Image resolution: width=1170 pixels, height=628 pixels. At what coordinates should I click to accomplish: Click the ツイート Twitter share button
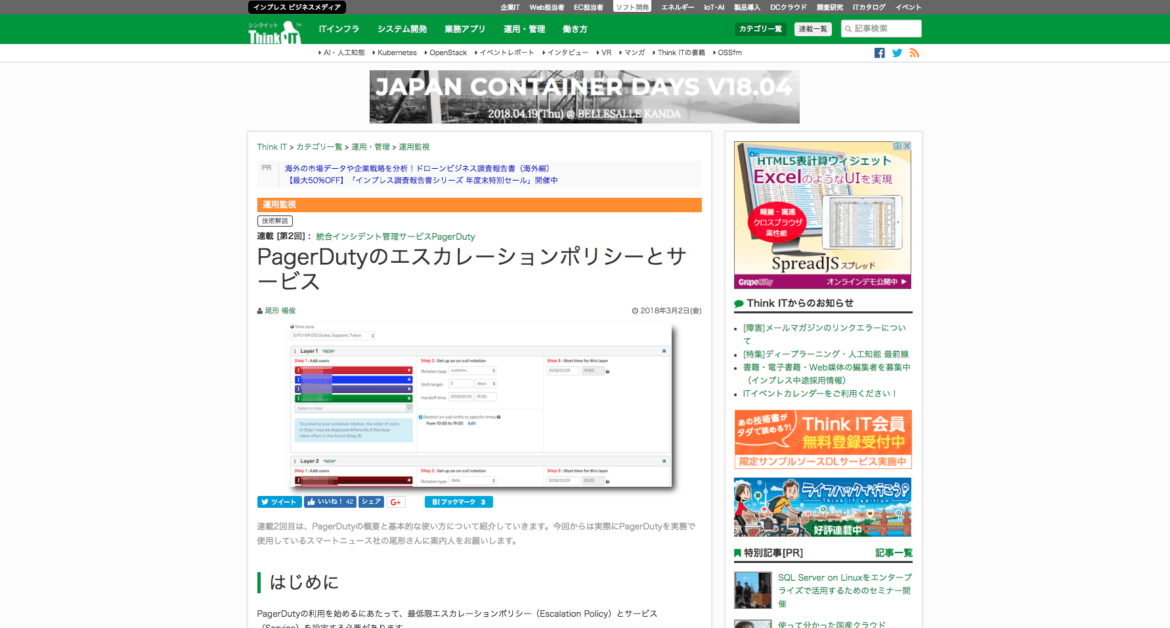[279, 502]
